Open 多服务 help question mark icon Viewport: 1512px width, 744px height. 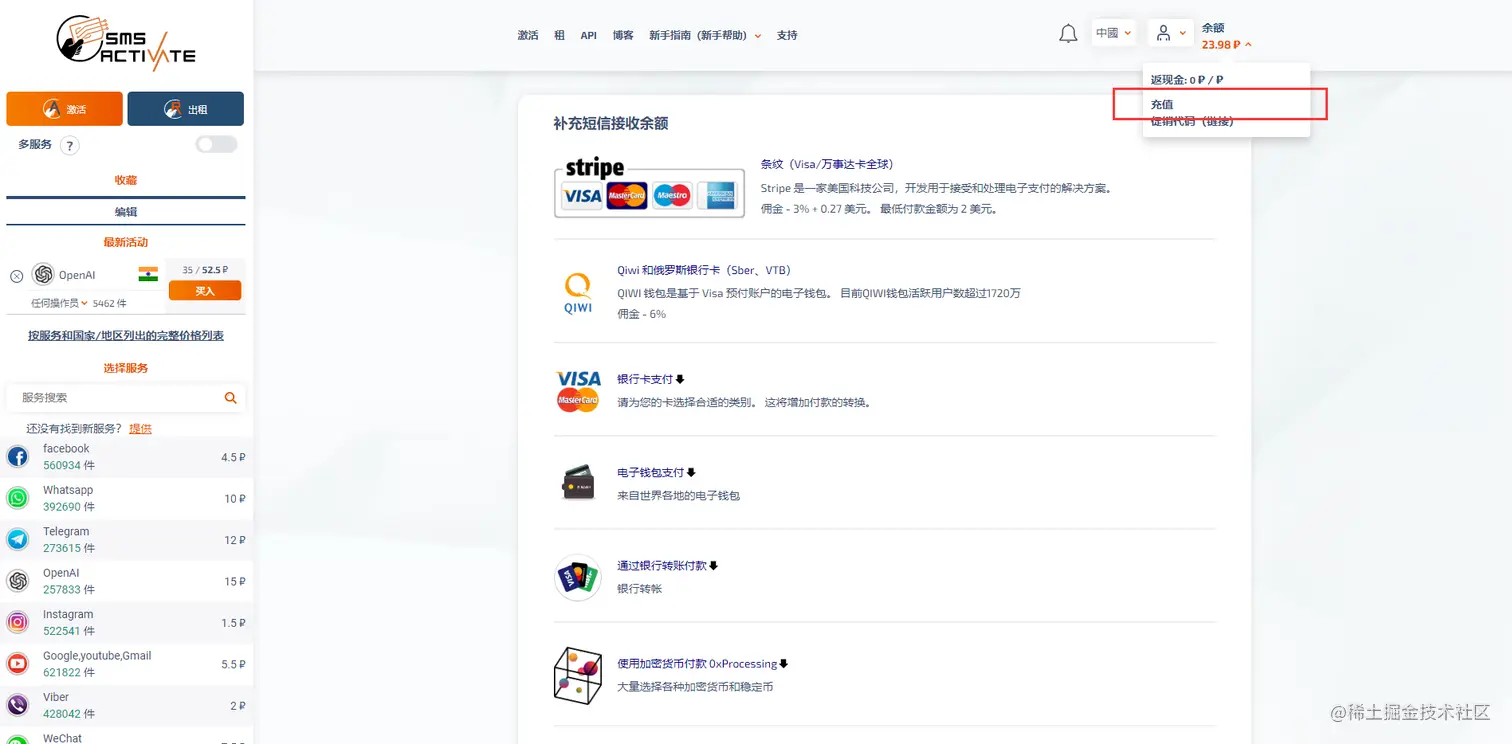[x=67, y=145]
